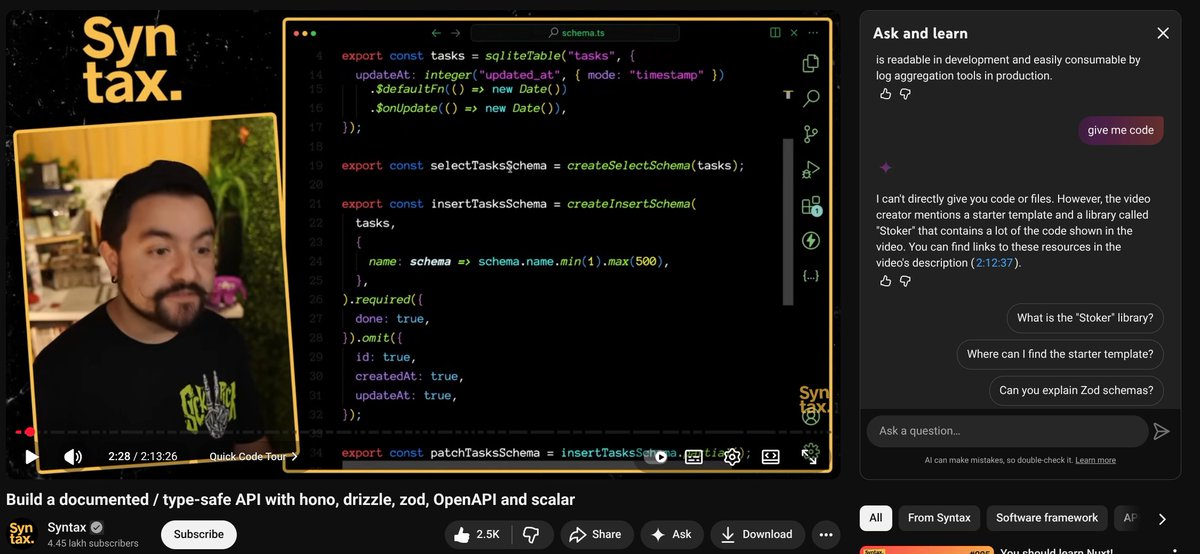Mute the video volume
The width and height of the screenshot is (1200, 554).
click(x=73, y=457)
